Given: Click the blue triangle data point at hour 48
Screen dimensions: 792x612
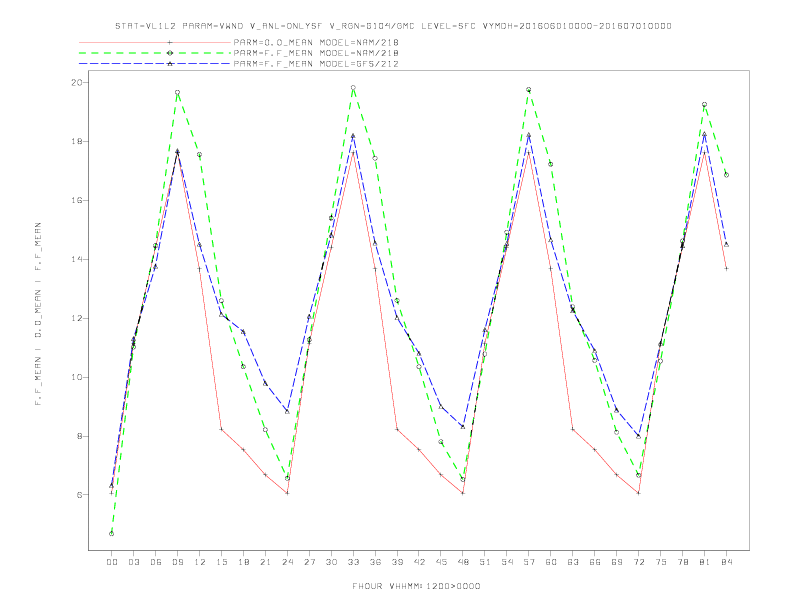Looking at the screenshot, I should 463,427.
